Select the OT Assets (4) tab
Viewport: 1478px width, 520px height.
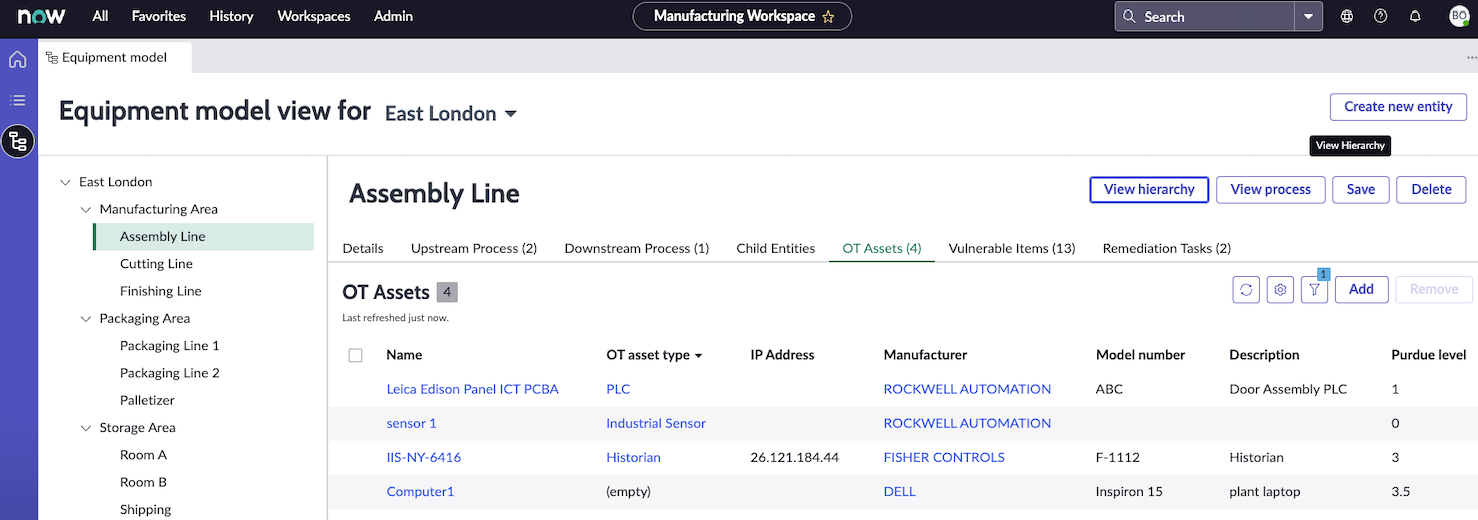882,248
